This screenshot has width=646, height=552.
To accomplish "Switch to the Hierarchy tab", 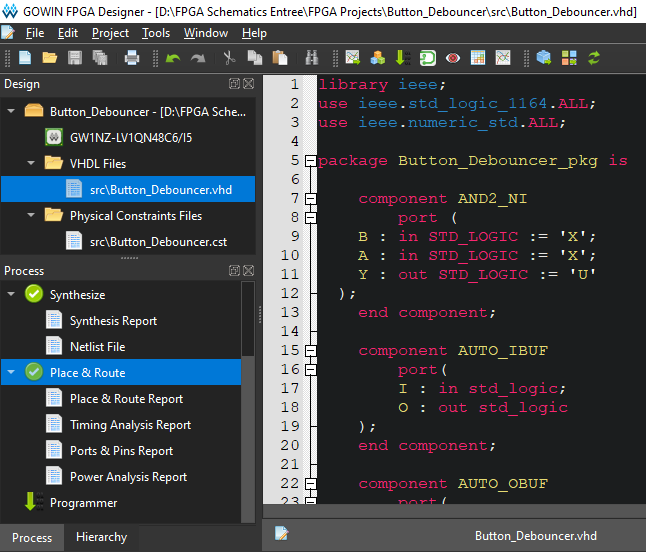I will click(x=101, y=537).
